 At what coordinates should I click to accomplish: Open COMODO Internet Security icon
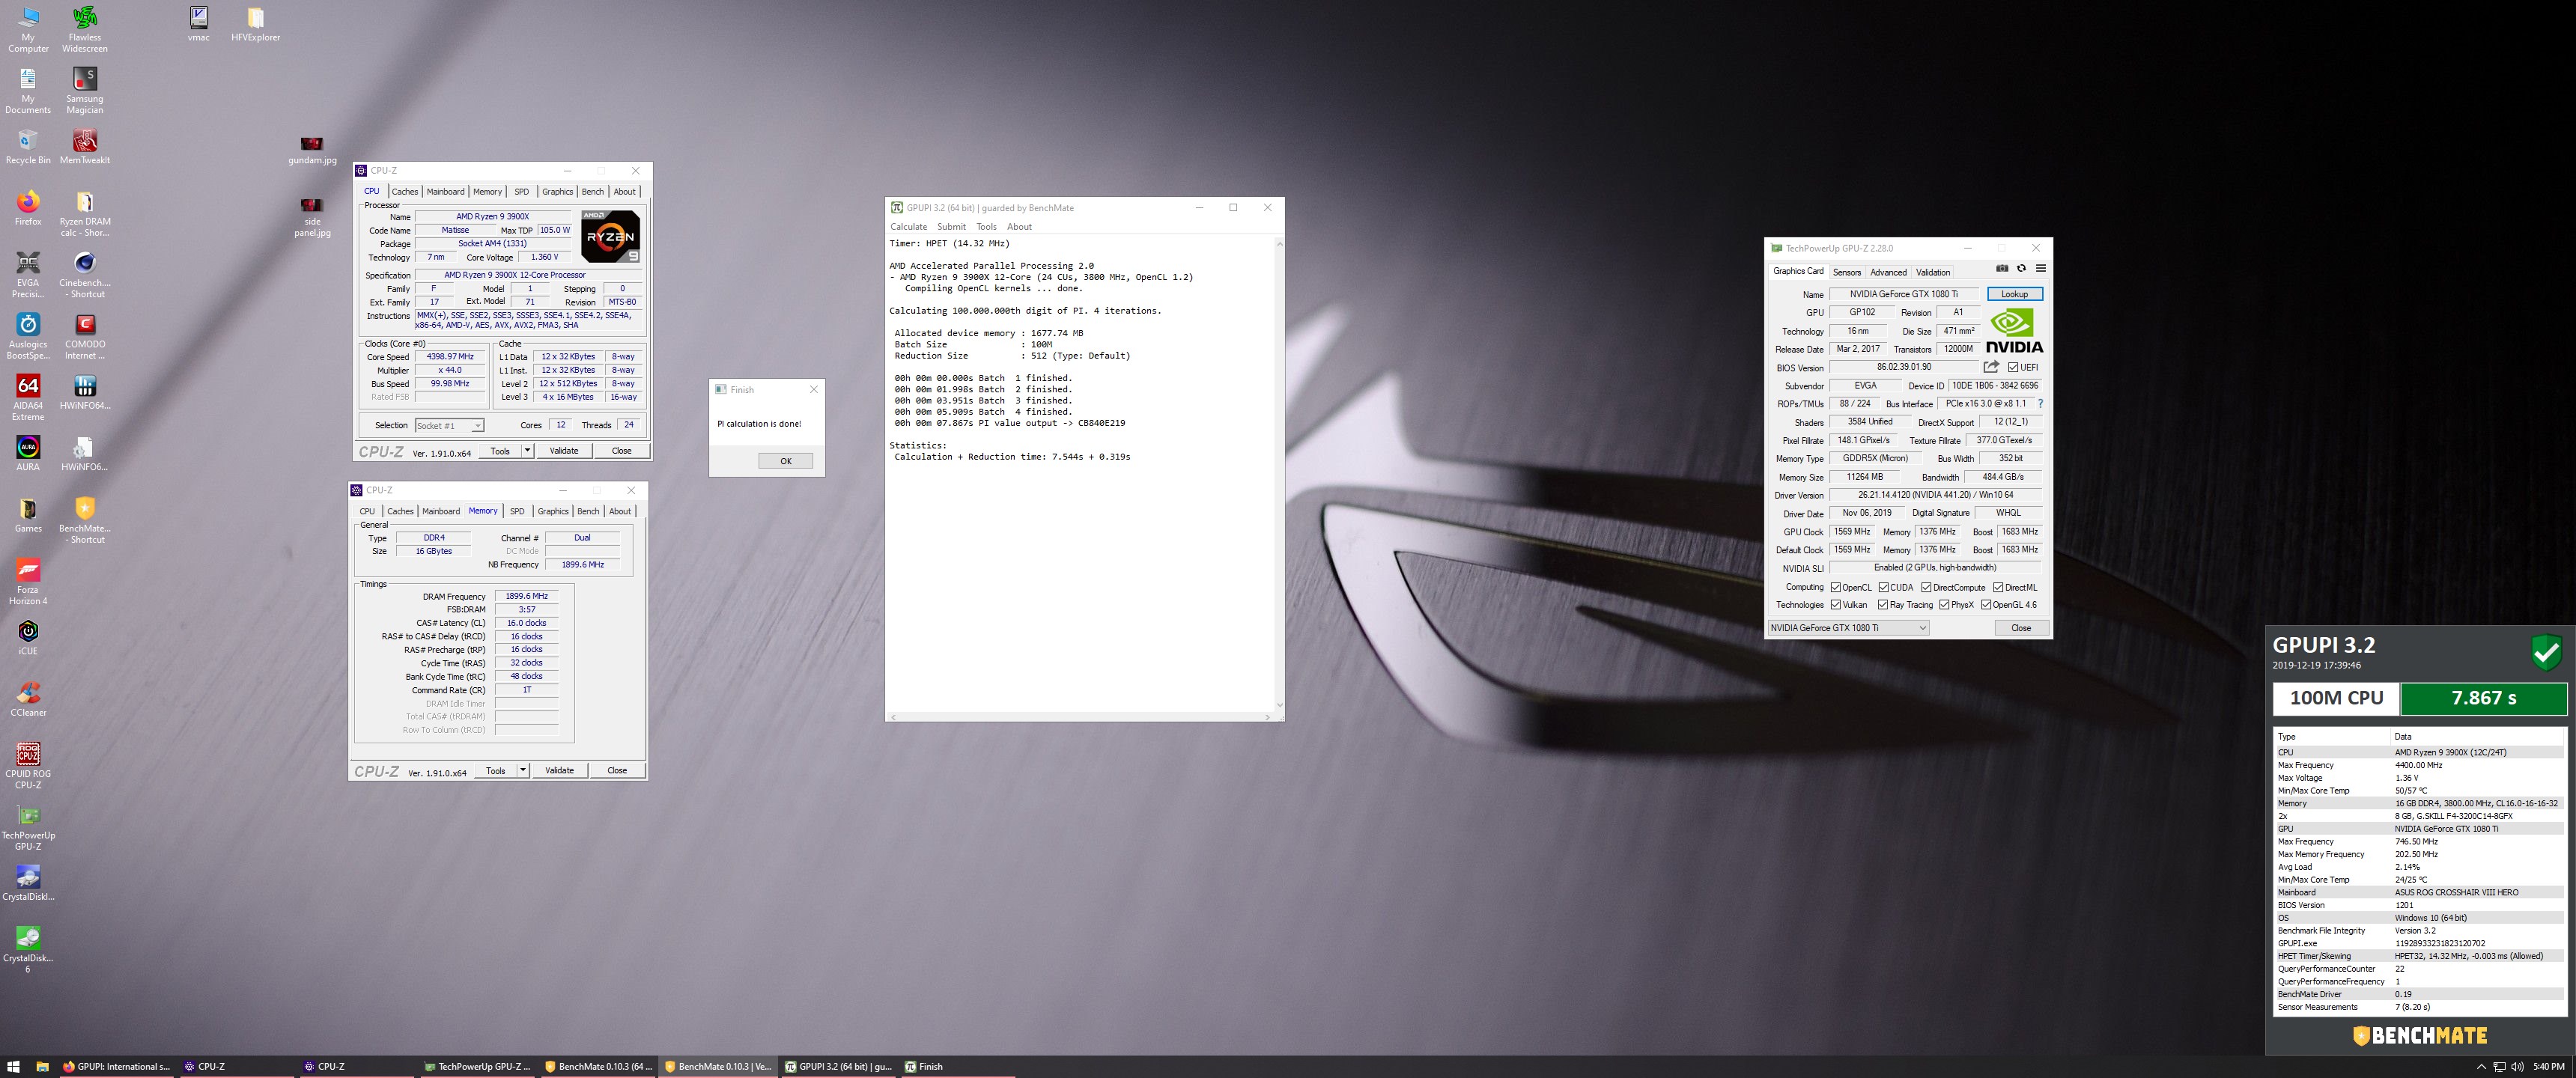tap(85, 336)
